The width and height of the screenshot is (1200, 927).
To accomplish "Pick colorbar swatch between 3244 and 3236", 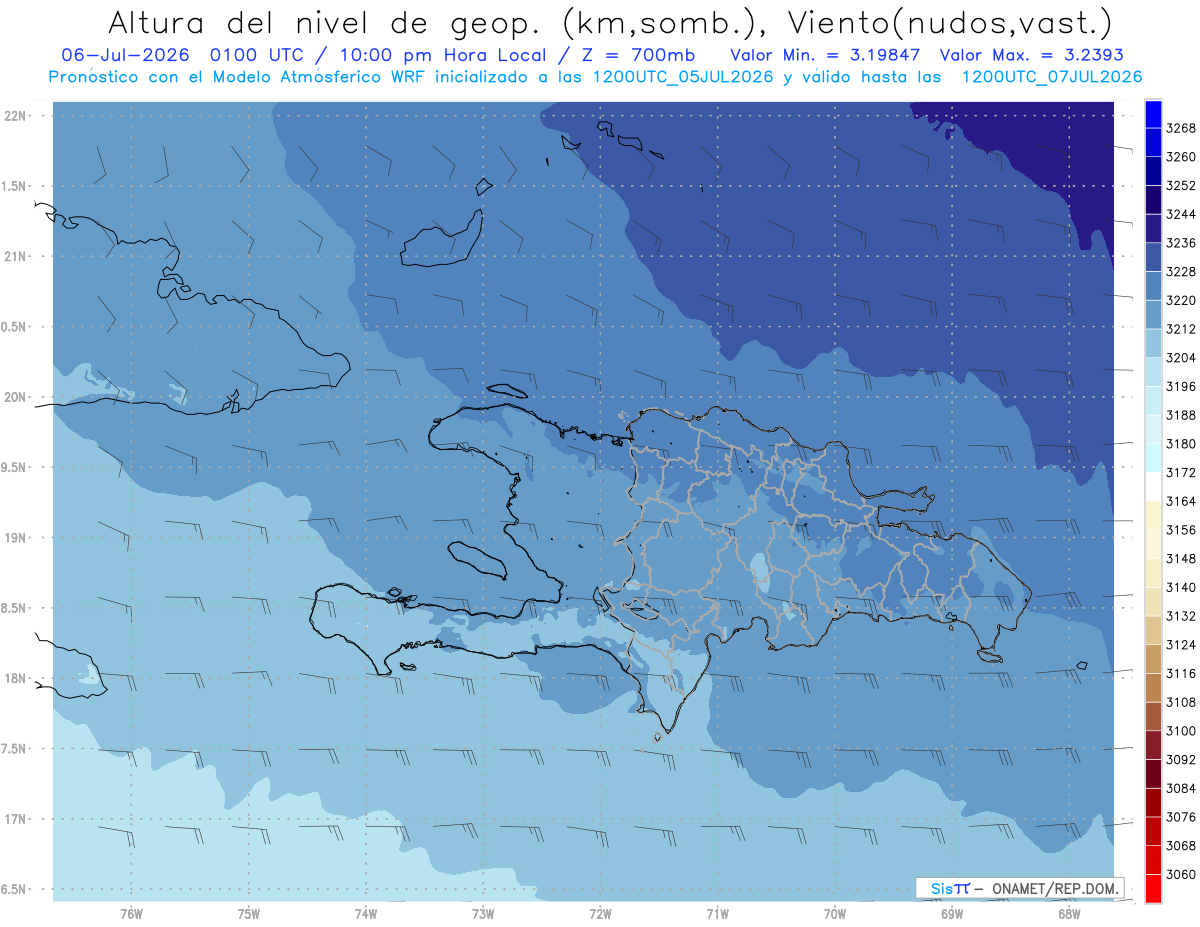I will [1153, 229].
